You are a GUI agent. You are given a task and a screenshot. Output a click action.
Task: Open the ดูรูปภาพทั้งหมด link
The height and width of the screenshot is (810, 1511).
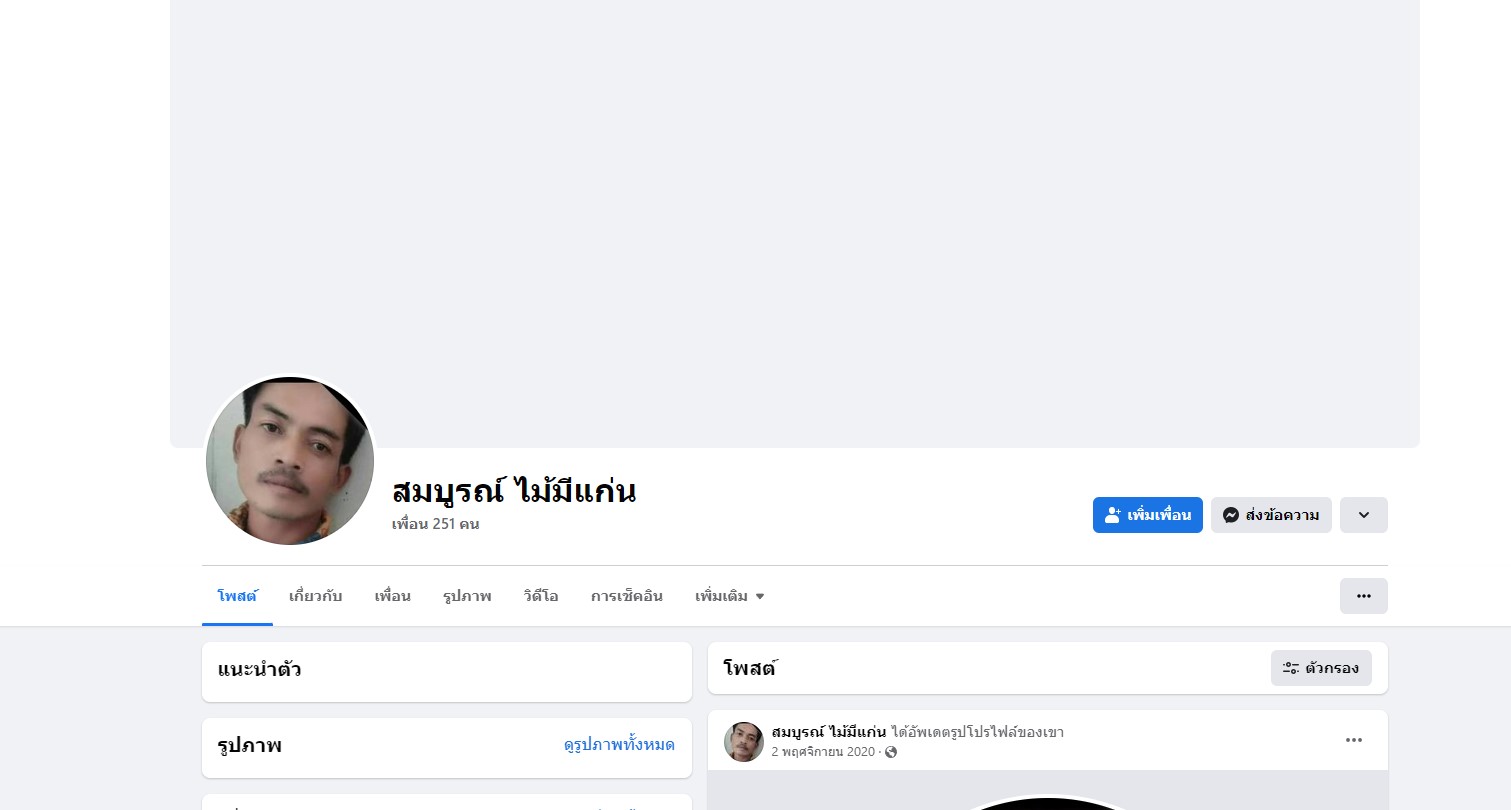coord(619,744)
